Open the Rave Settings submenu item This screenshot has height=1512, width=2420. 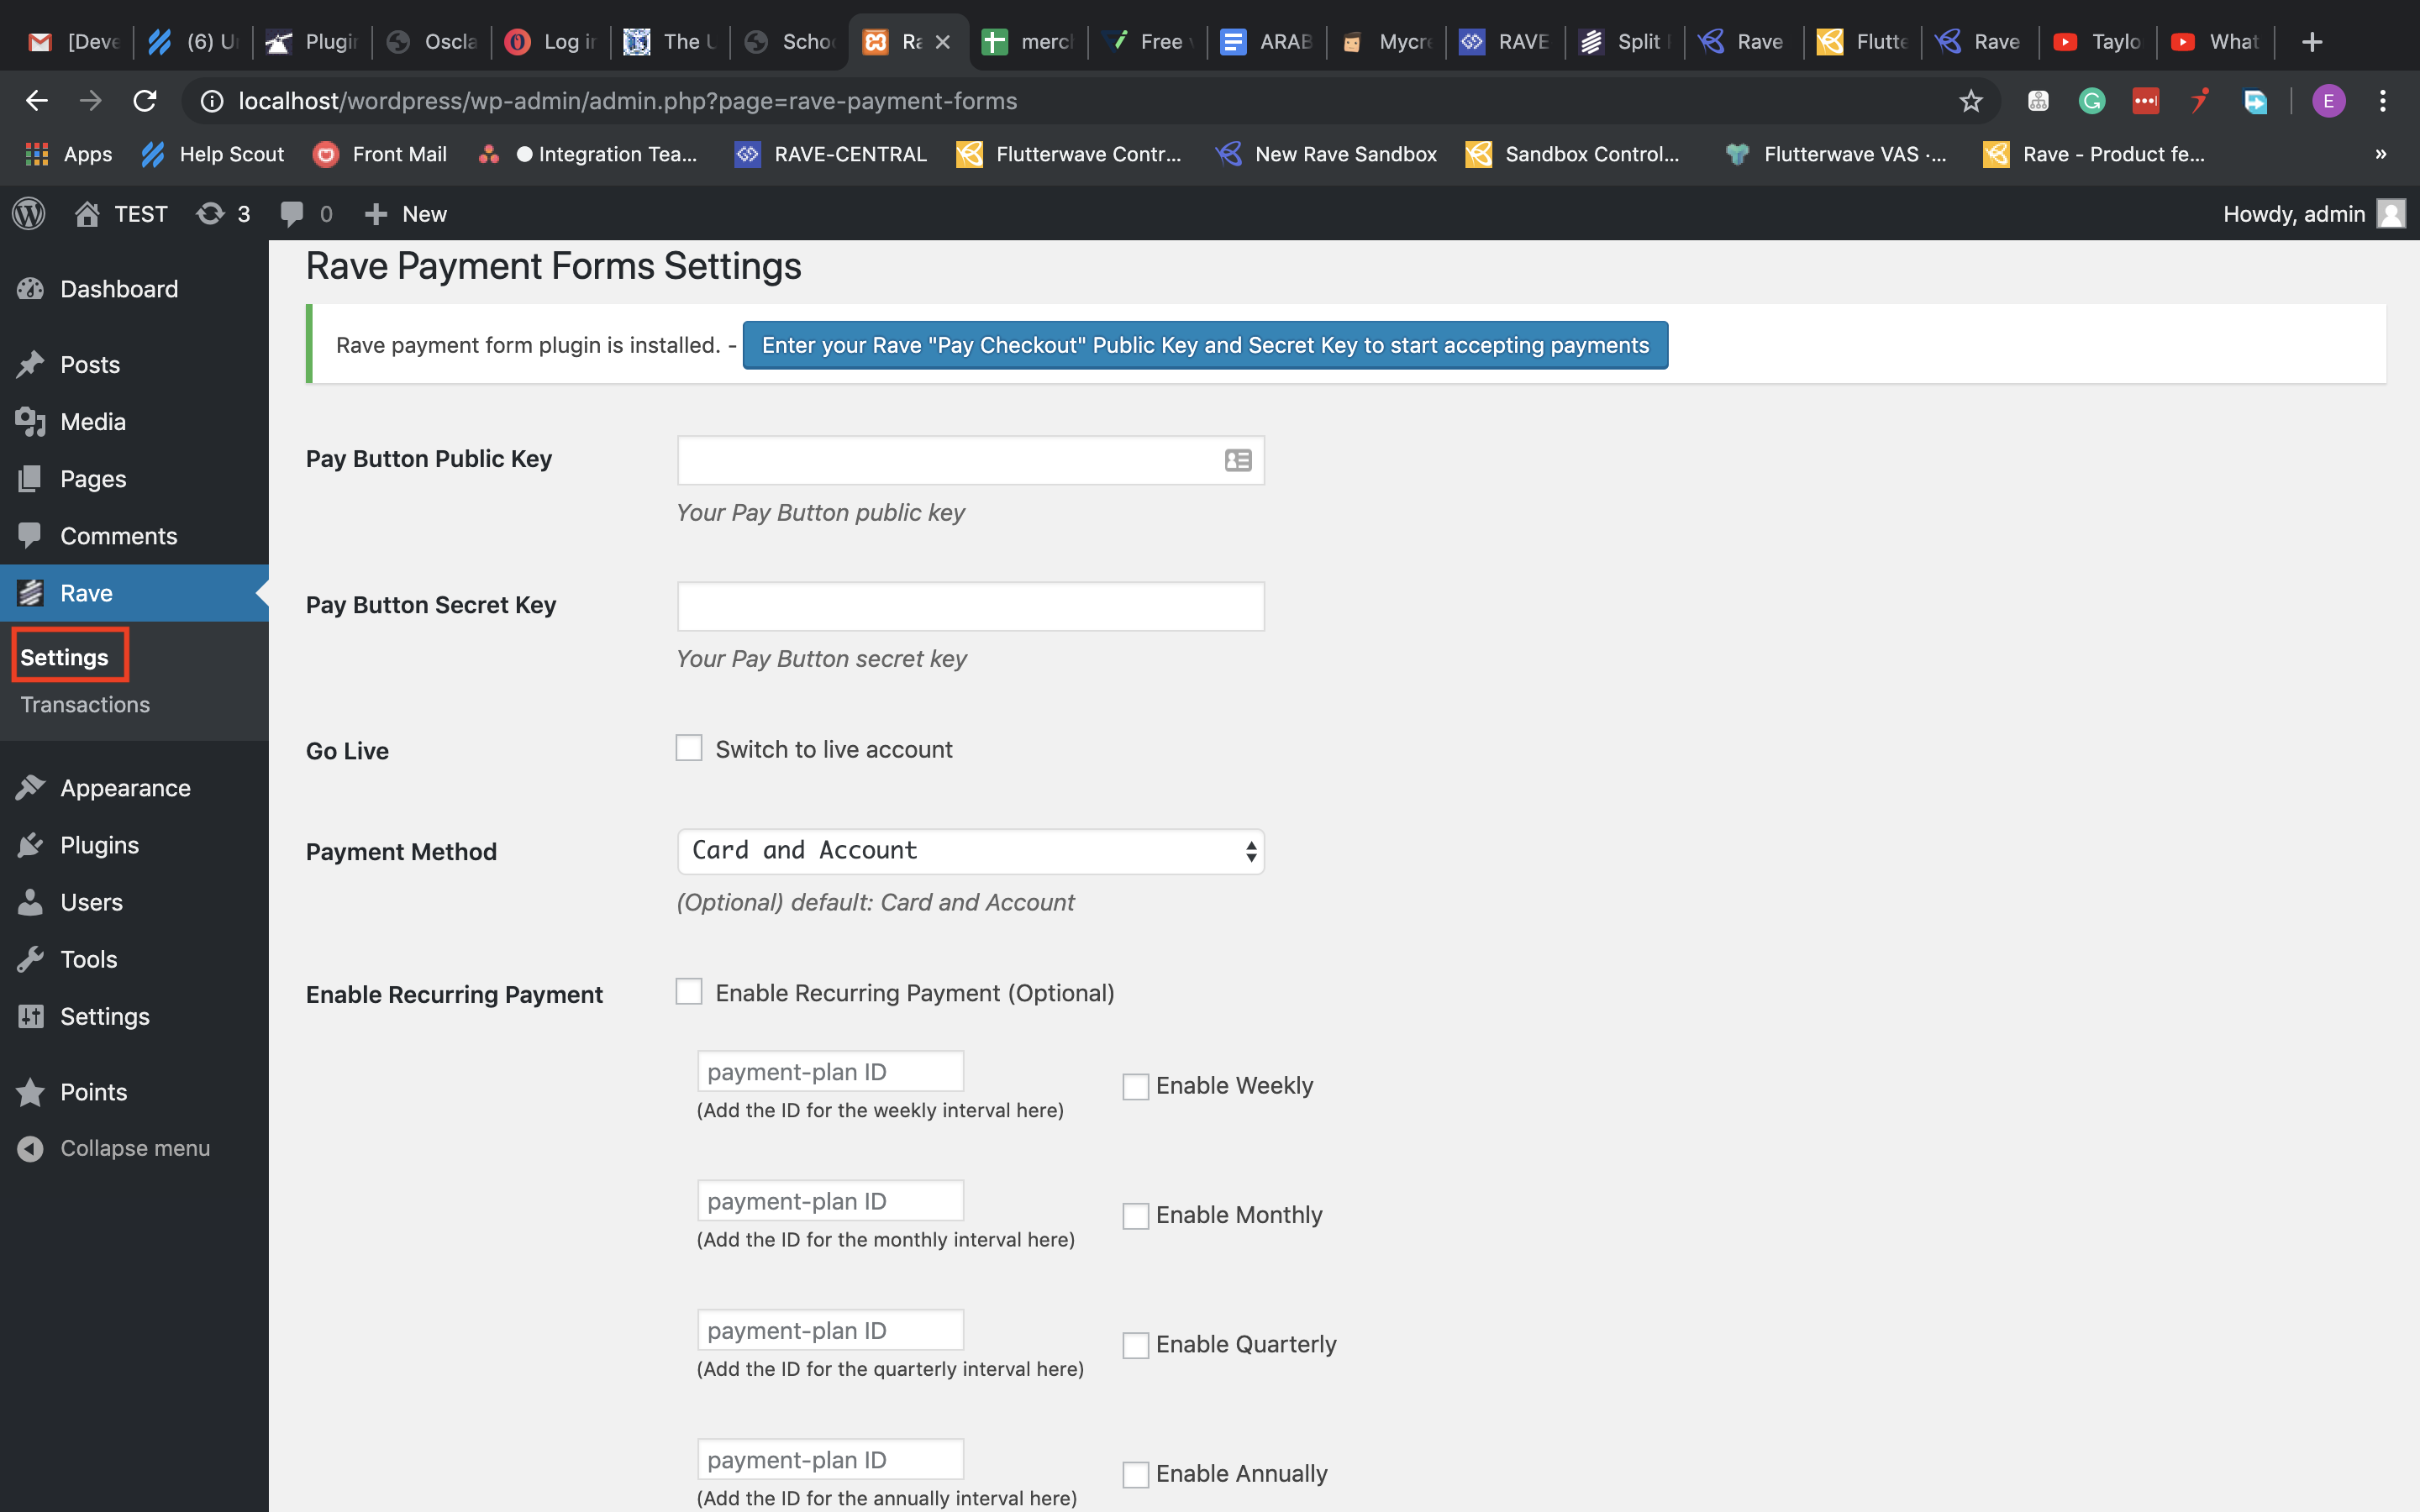pyautogui.click(x=64, y=657)
